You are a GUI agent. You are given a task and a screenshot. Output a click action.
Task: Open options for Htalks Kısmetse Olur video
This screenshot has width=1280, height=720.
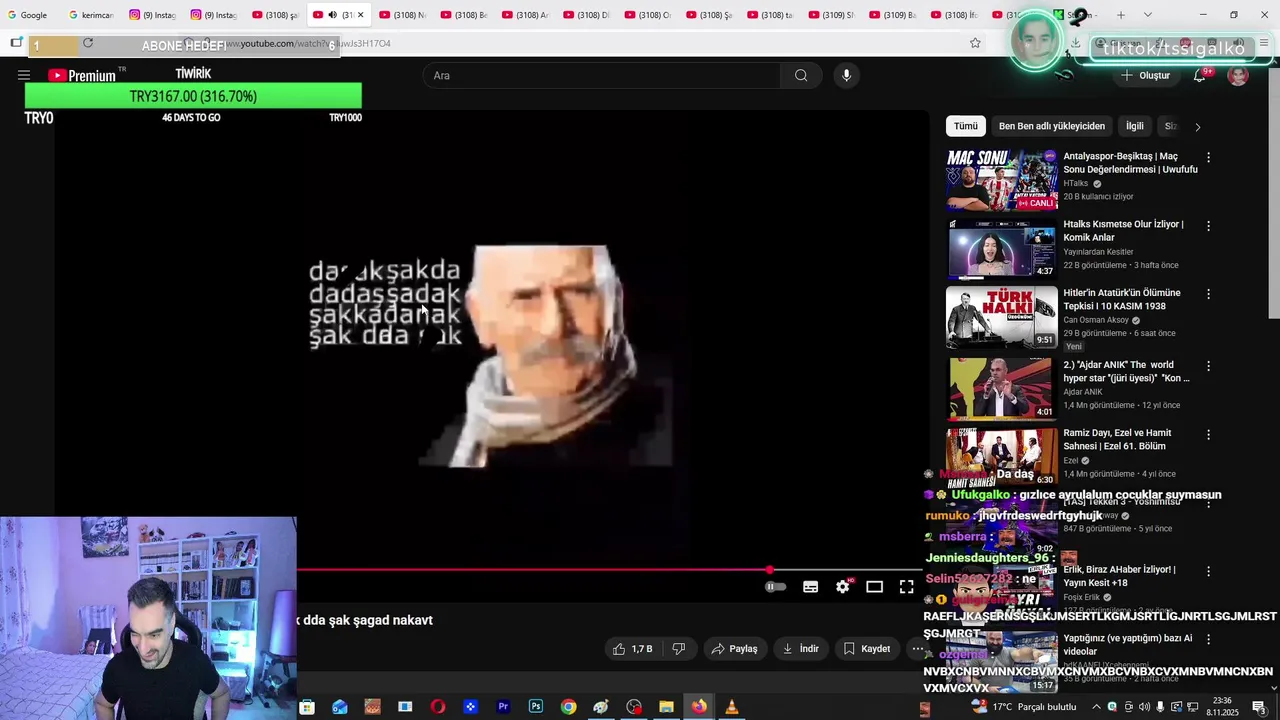click(x=1208, y=226)
